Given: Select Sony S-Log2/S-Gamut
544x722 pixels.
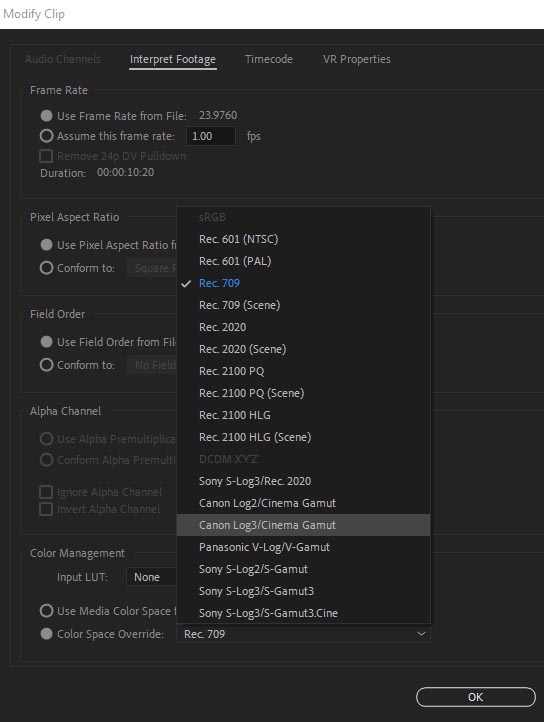Looking at the screenshot, I should (x=304, y=569).
